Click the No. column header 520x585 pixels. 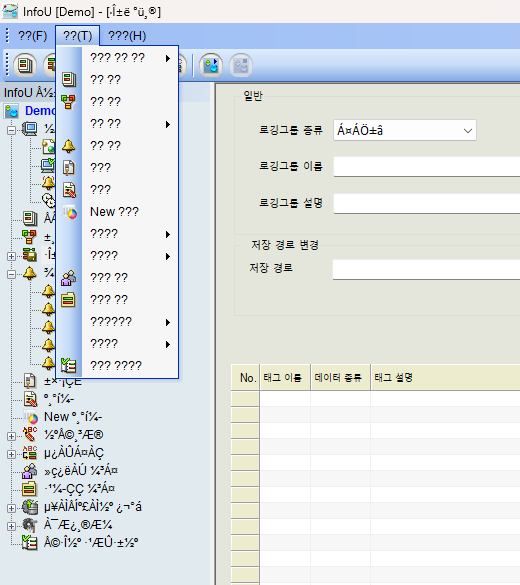pos(245,378)
